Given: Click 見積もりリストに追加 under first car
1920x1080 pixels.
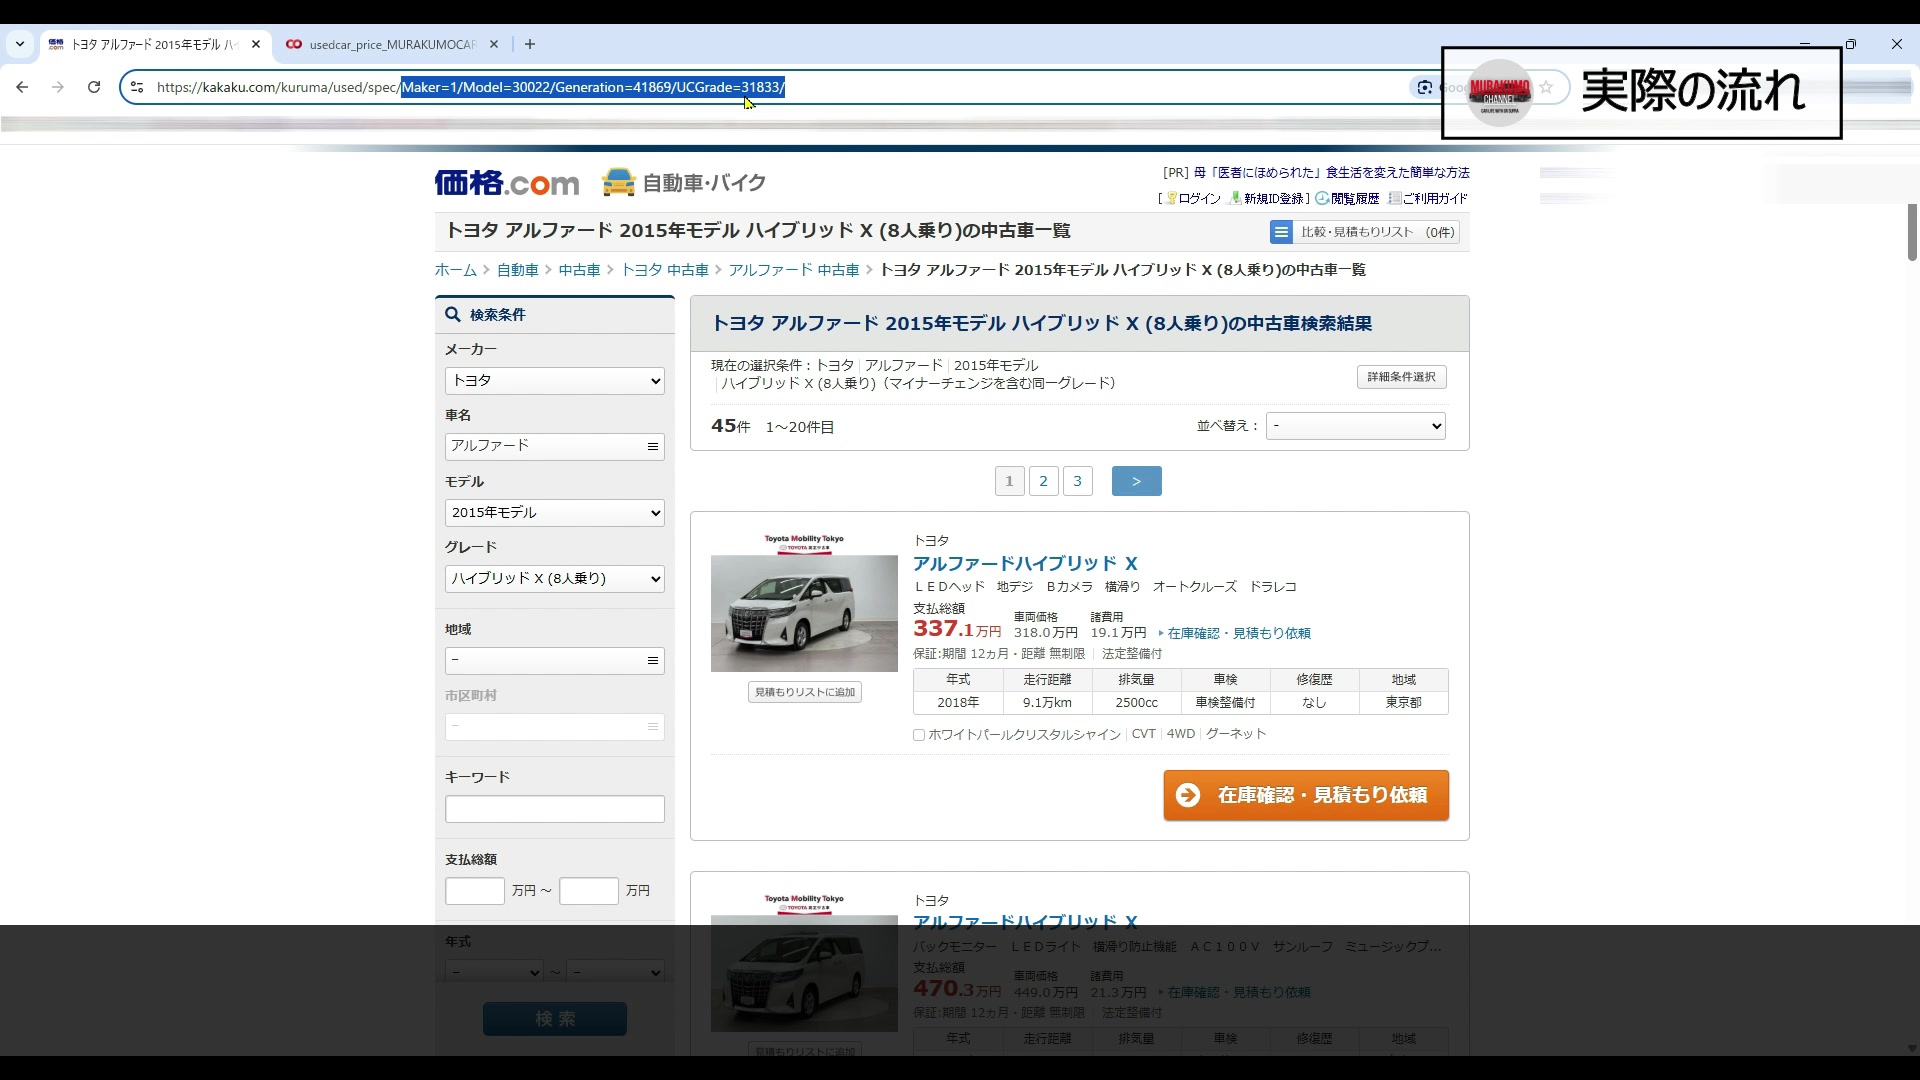Looking at the screenshot, I should pyautogui.click(x=805, y=692).
